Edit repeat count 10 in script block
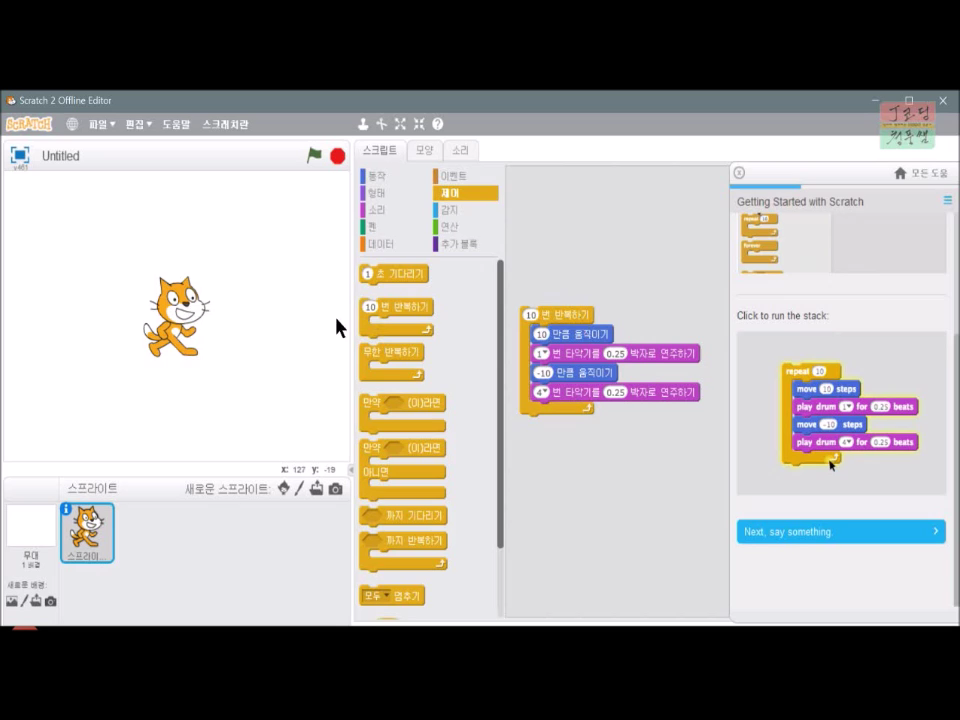The image size is (960, 720). click(x=530, y=315)
